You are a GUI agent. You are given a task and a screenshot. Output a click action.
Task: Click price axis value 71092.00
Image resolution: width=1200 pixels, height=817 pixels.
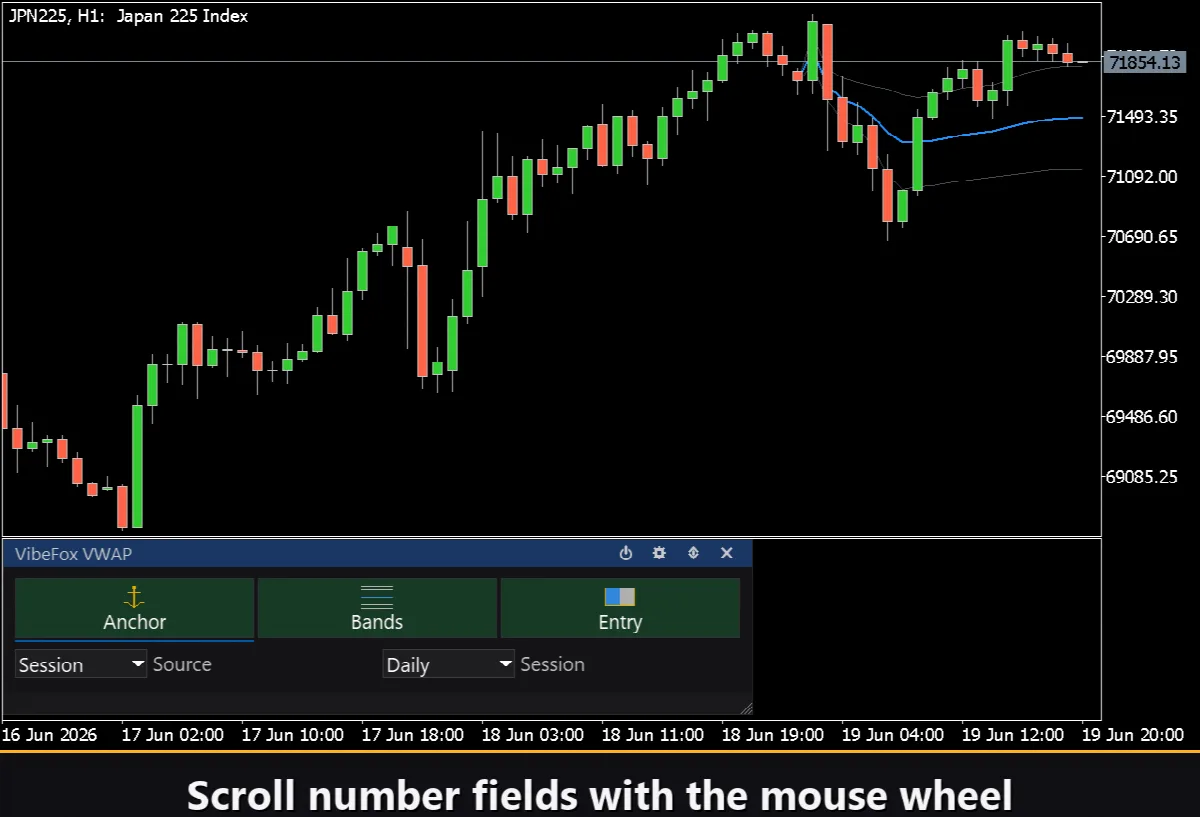1143,177
